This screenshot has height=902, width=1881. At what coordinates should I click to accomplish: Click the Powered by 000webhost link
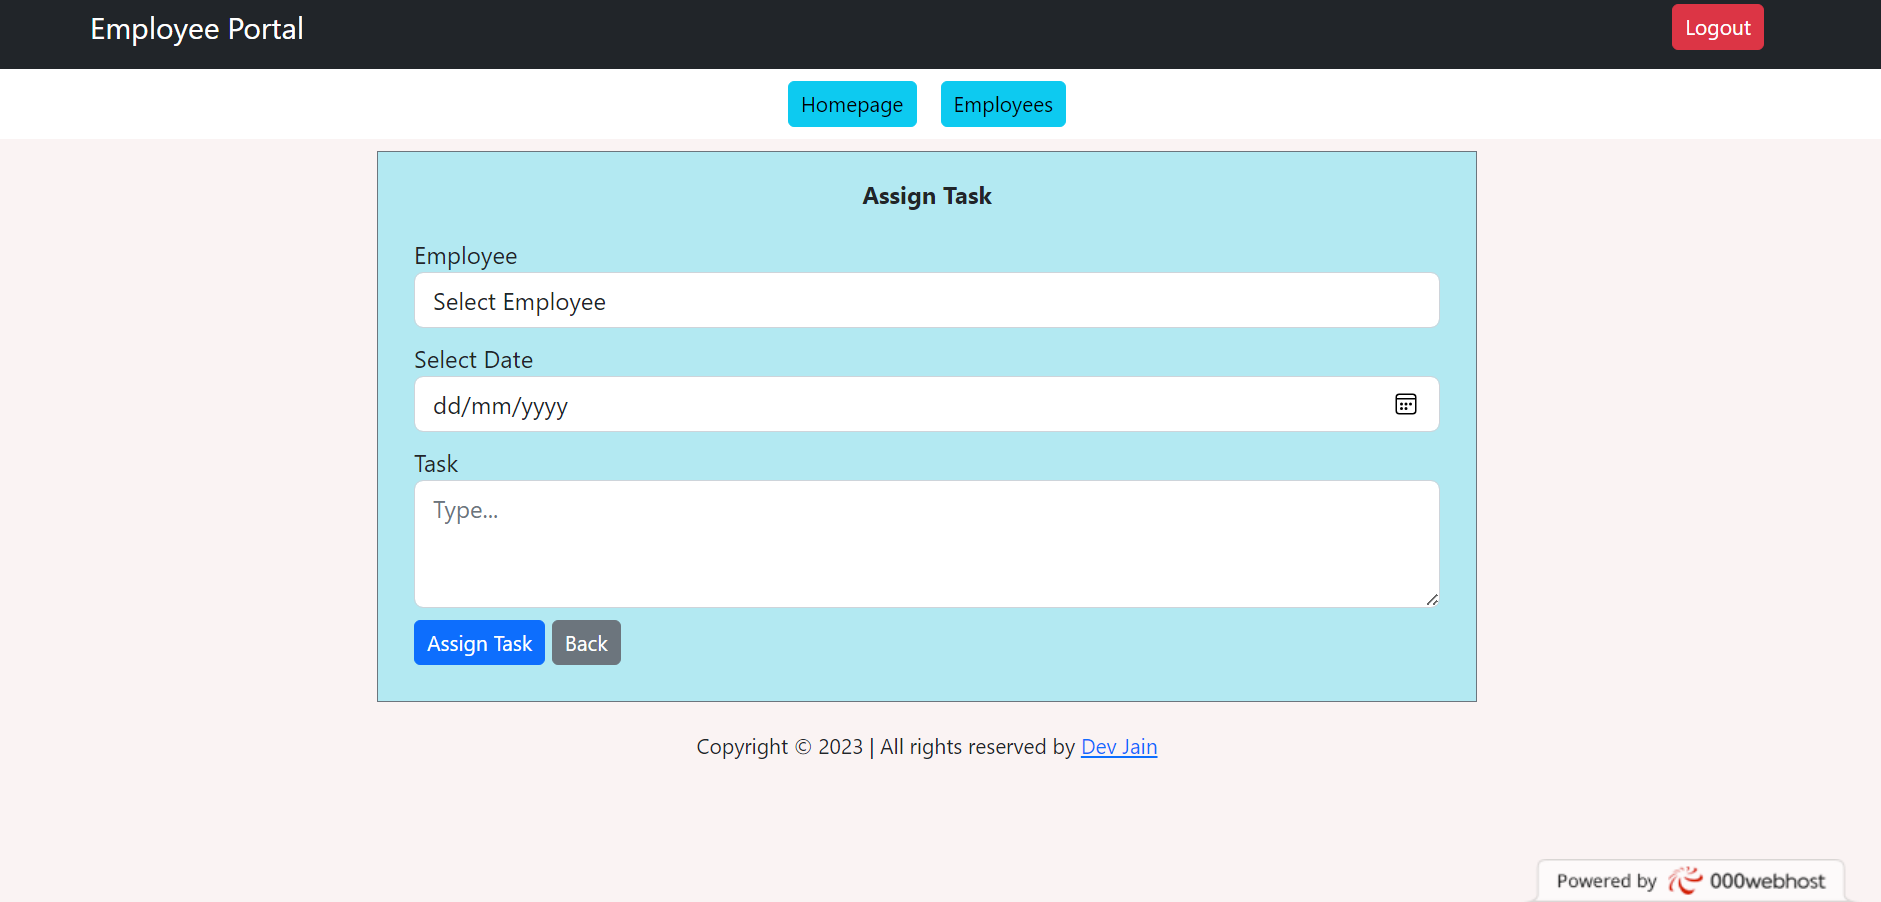coord(1690,880)
